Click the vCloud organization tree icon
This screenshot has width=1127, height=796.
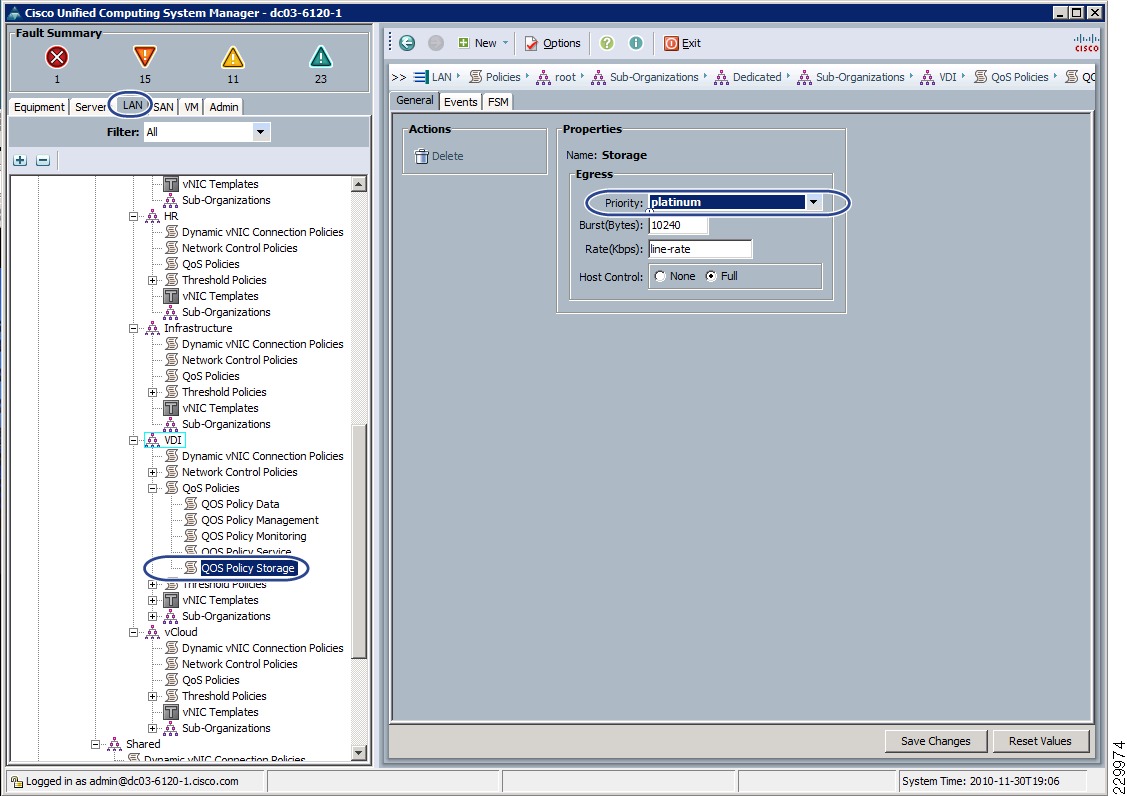[x=153, y=632]
